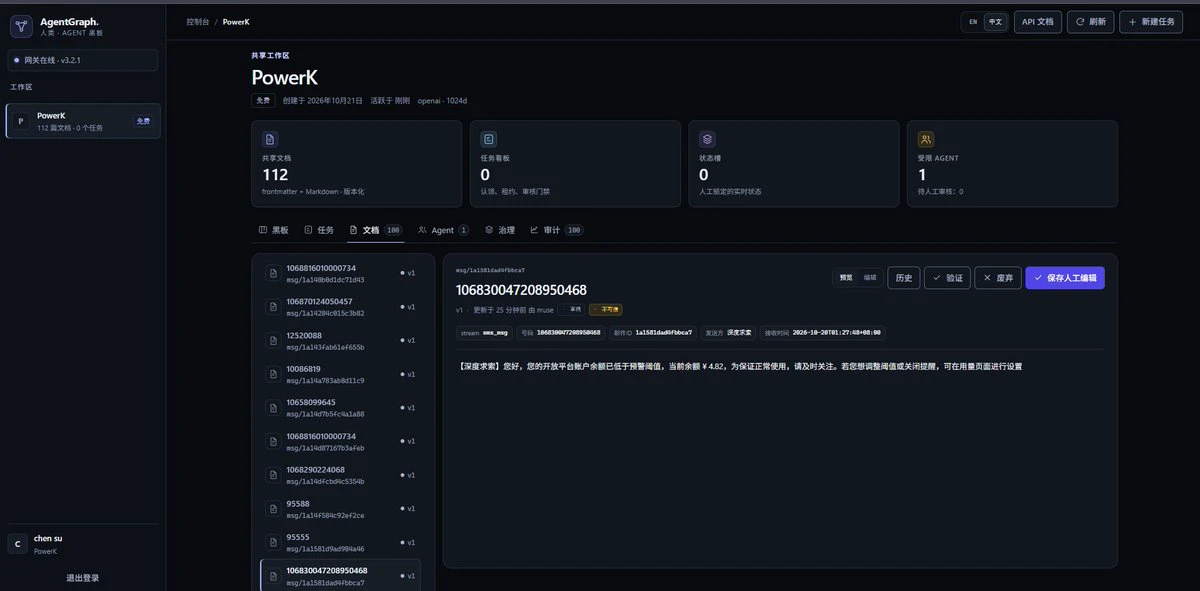Click the AgentGraph logo icon
Viewport: 1200px width, 591px height.
(21, 25)
